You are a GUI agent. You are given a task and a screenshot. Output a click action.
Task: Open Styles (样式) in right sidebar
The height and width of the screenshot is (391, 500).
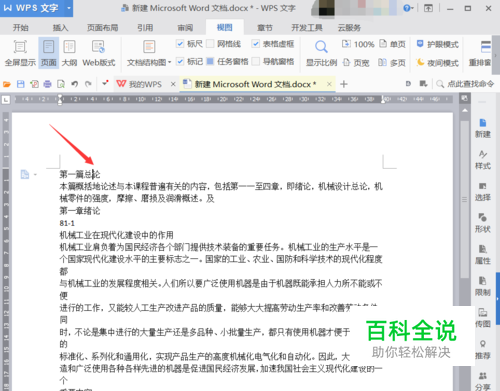coord(483,160)
